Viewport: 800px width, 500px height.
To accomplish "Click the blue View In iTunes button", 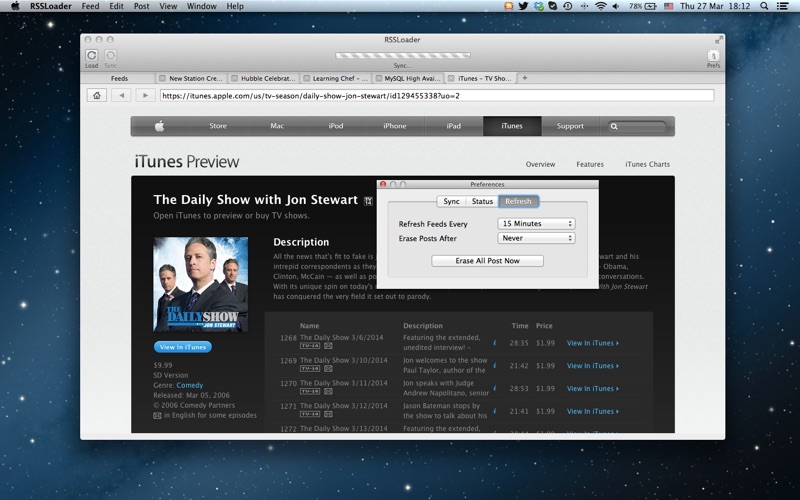I will pyautogui.click(x=183, y=347).
